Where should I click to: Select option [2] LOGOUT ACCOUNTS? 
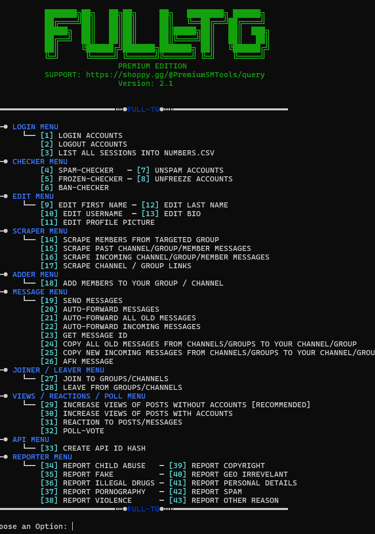click(x=84, y=144)
